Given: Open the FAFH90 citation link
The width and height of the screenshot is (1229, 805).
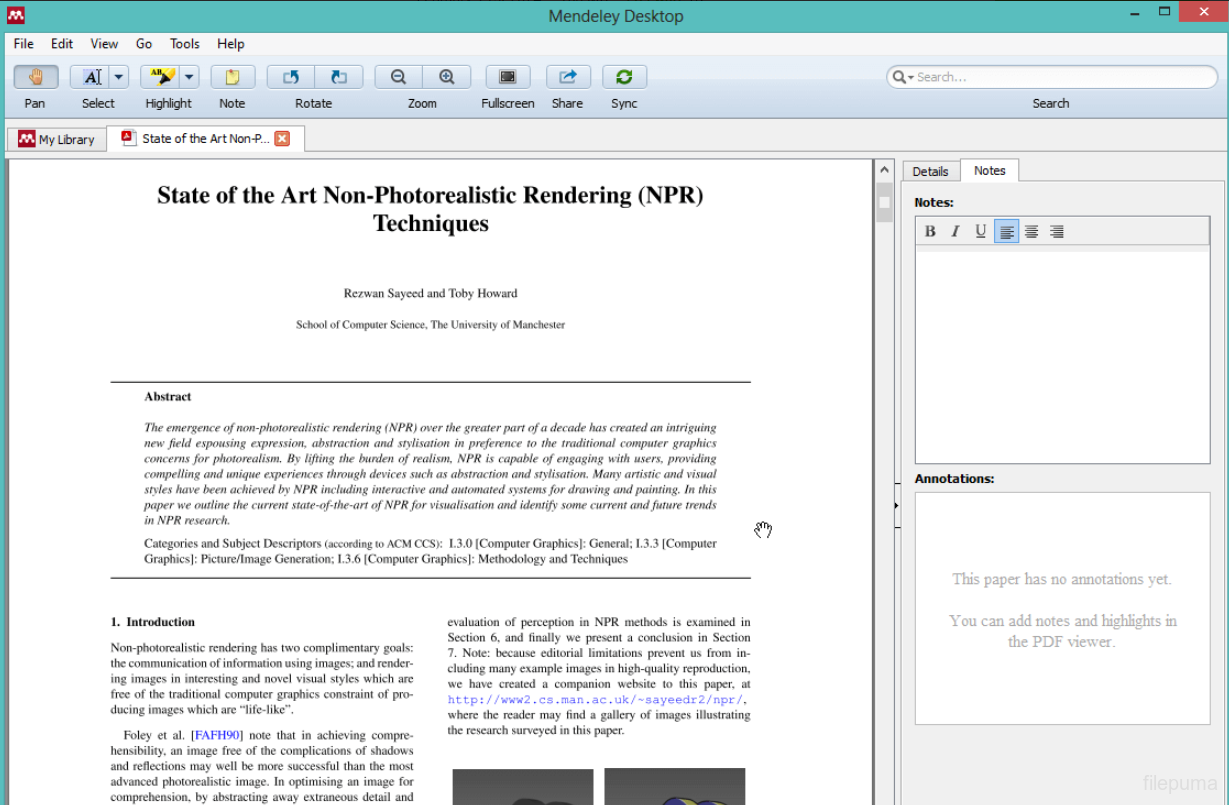Looking at the screenshot, I should 218,735.
